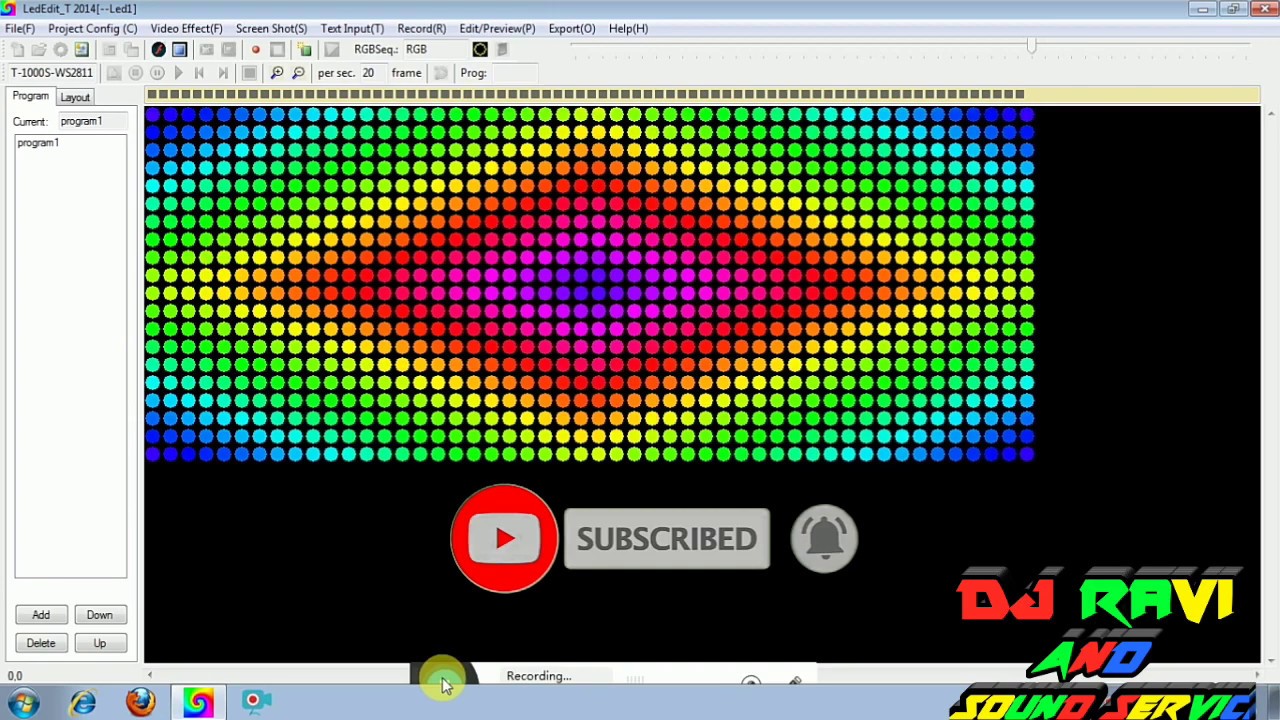
Task: Open the Edit/Preview(P) menu
Action: pos(497,28)
